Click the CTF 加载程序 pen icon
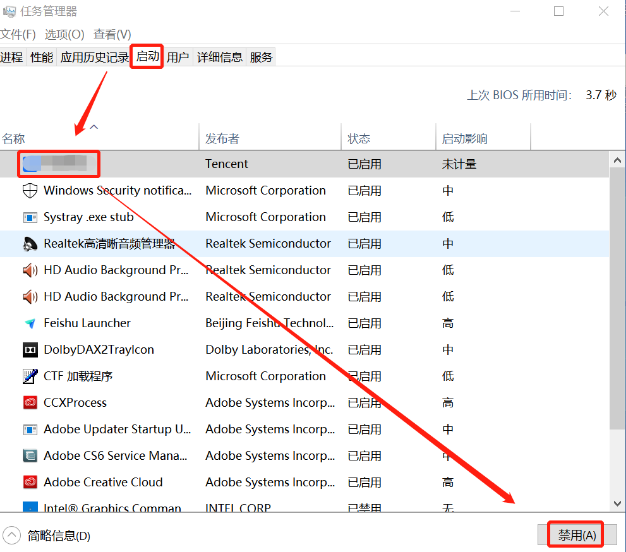Screen dimensions: 626x552 [x=30, y=376]
